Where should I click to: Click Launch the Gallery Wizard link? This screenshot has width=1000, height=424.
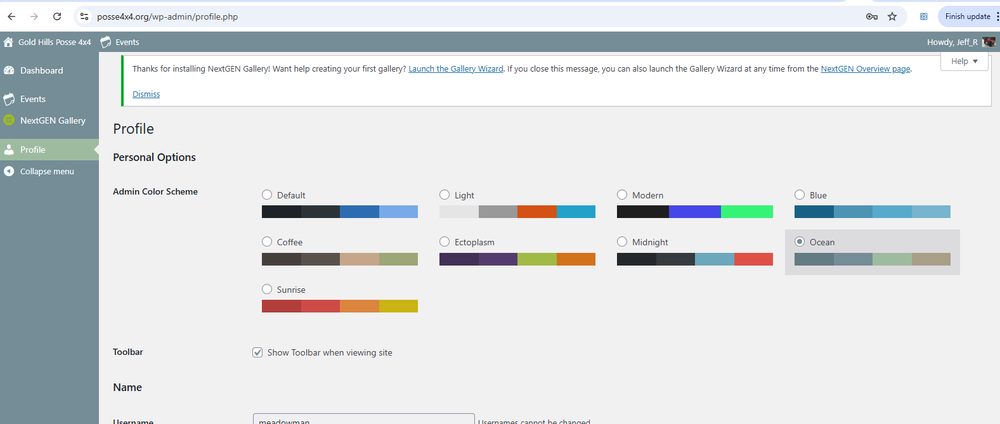tap(455, 69)
